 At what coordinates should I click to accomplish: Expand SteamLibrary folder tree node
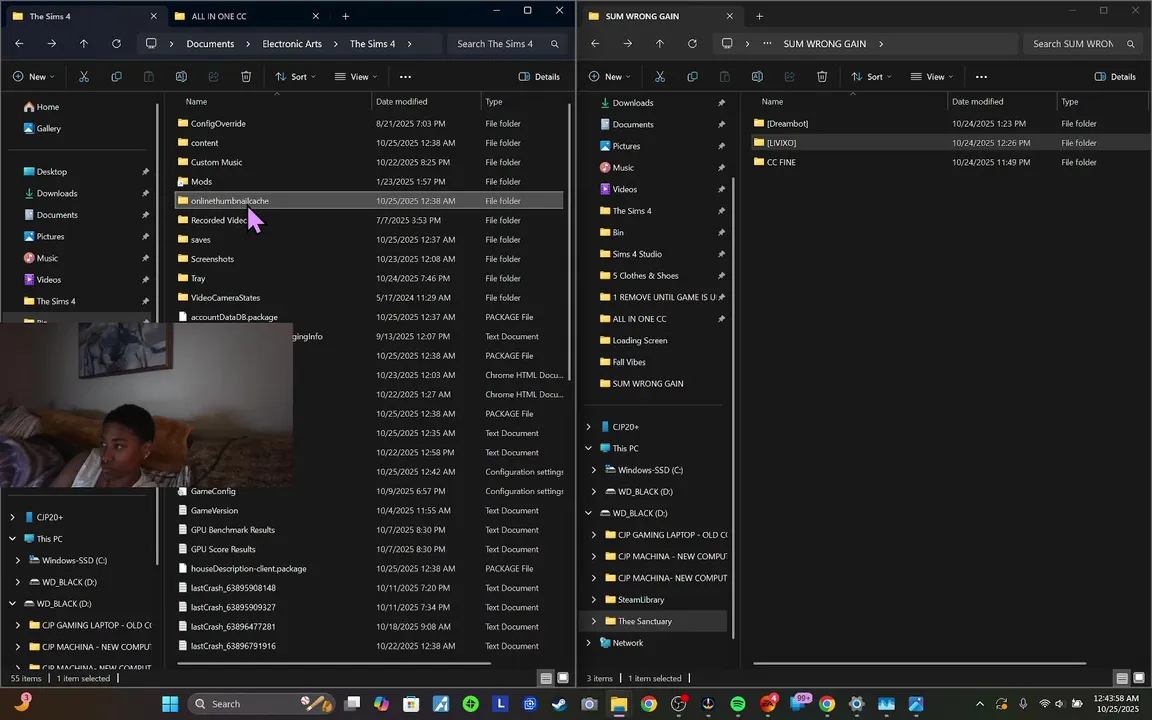click(x=594, y=600)
